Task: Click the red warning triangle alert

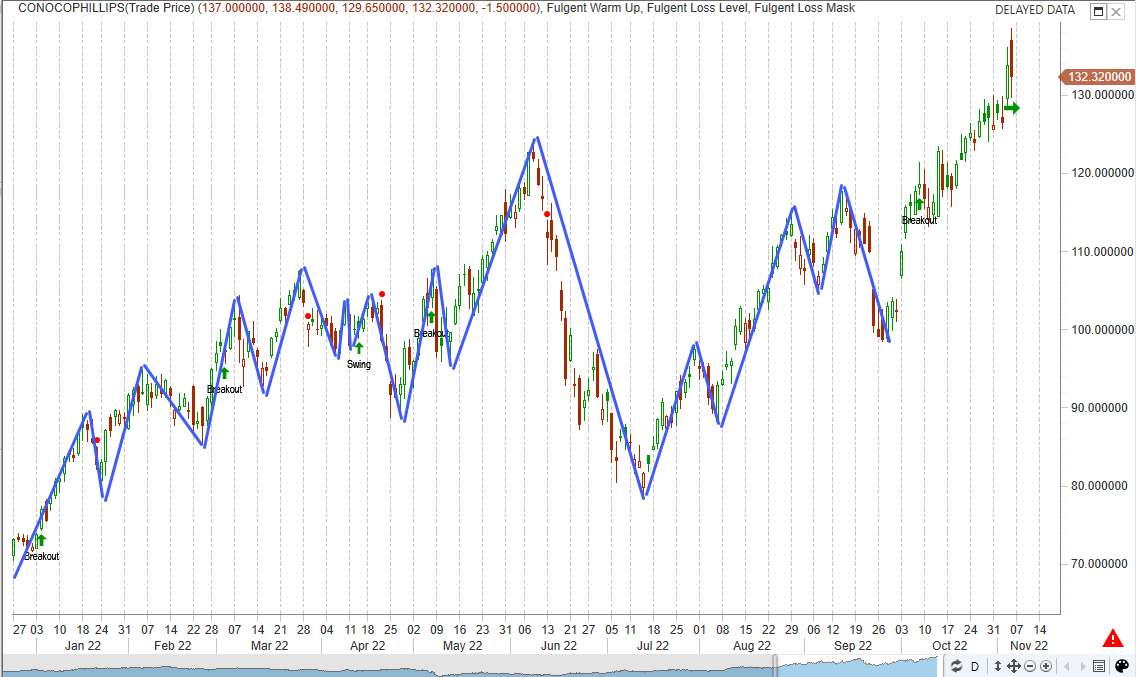Action: coord(1112,638)
